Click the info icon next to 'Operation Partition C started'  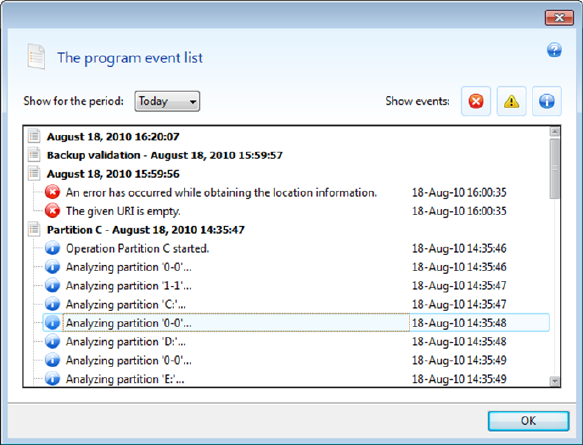tap(52, 248)
